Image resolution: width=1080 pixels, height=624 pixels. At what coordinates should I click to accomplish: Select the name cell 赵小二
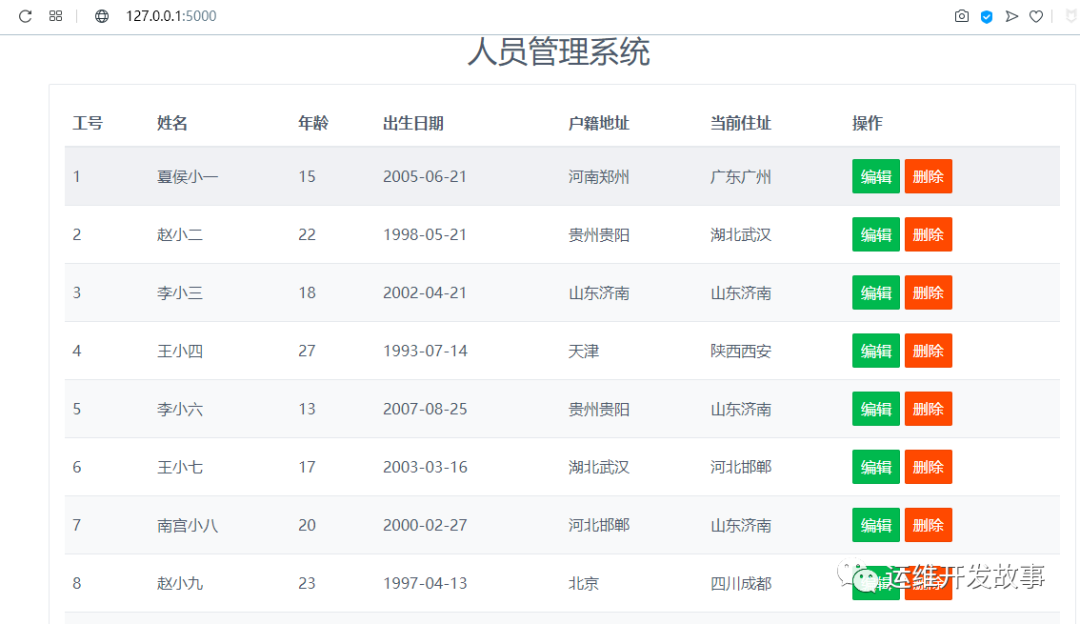pos(180,234)
